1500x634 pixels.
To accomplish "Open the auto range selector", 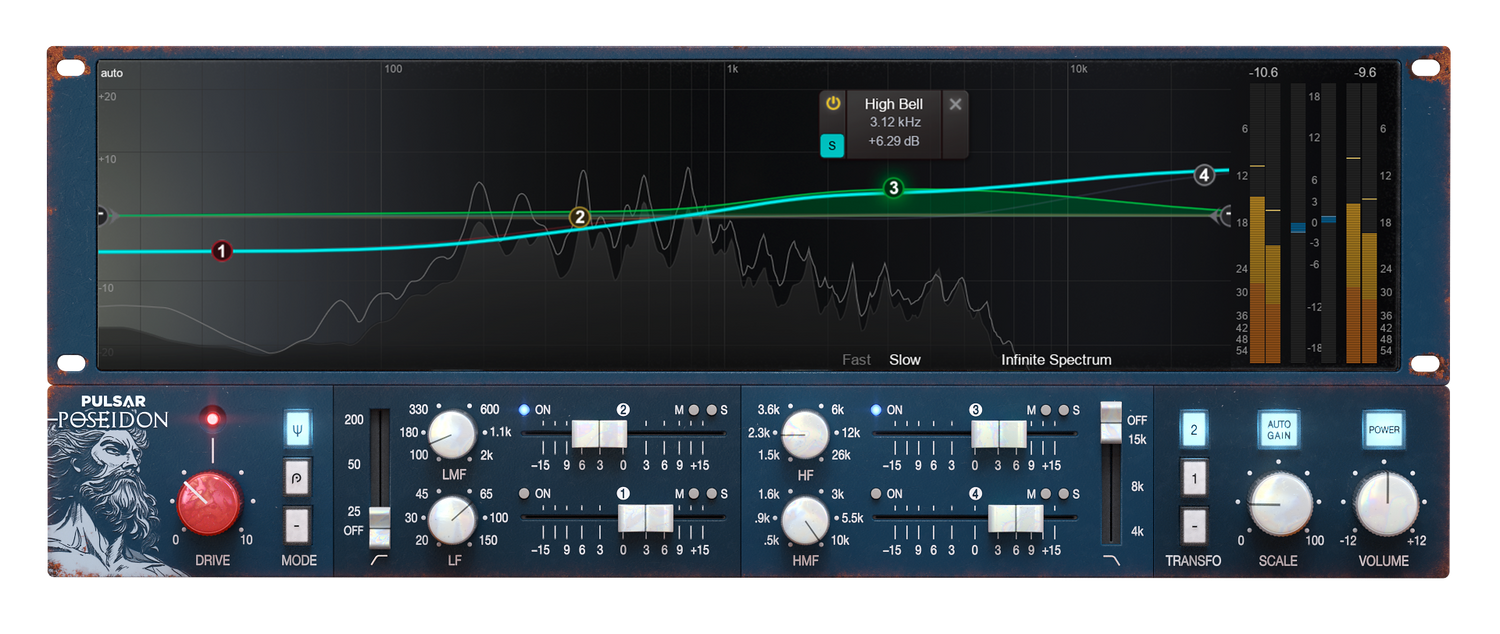I will 112,73.
